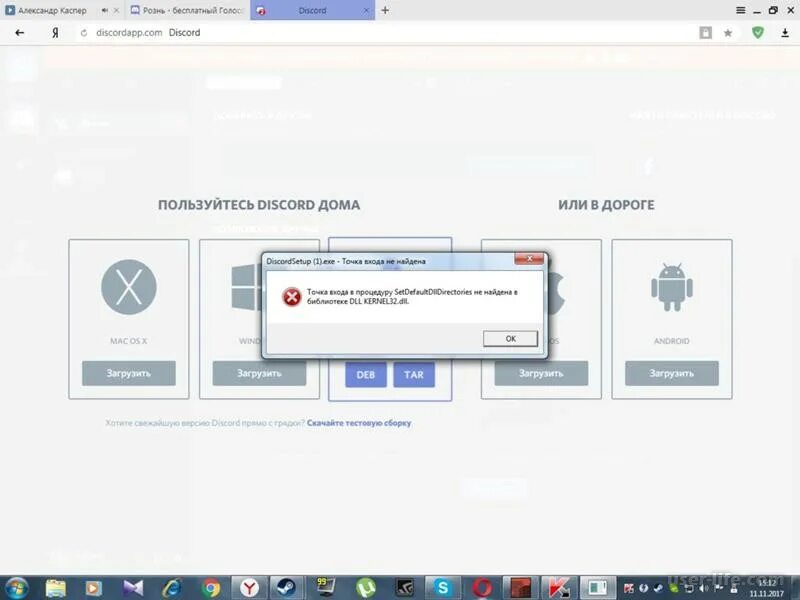Switch to the 'Александр Каспер' tab
Screen dimensions: 800x600
(53, 10)
